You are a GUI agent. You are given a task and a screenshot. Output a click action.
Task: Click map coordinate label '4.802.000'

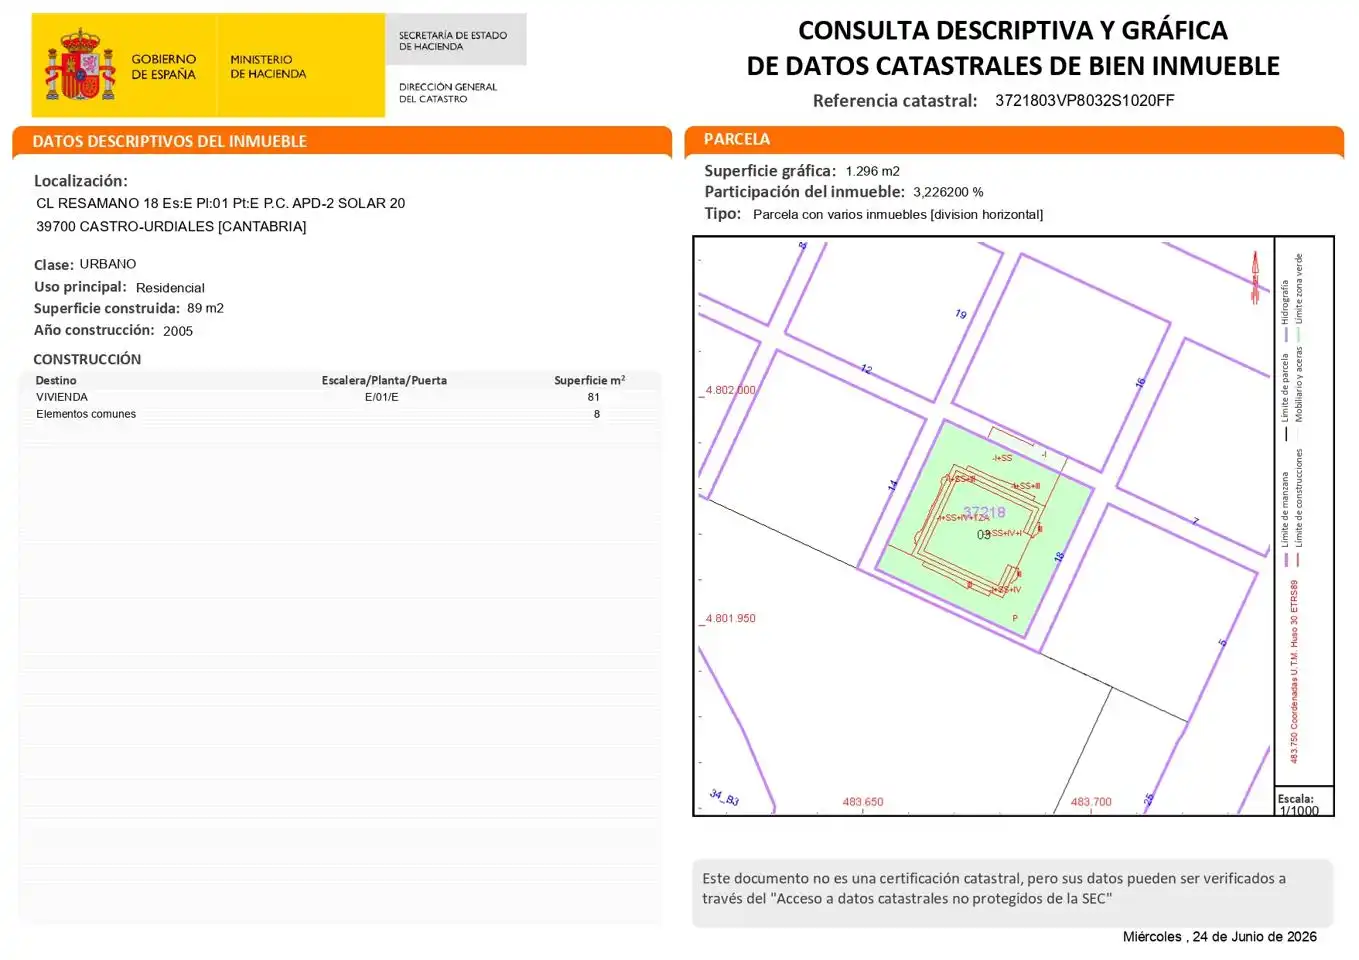pos(731,390)
